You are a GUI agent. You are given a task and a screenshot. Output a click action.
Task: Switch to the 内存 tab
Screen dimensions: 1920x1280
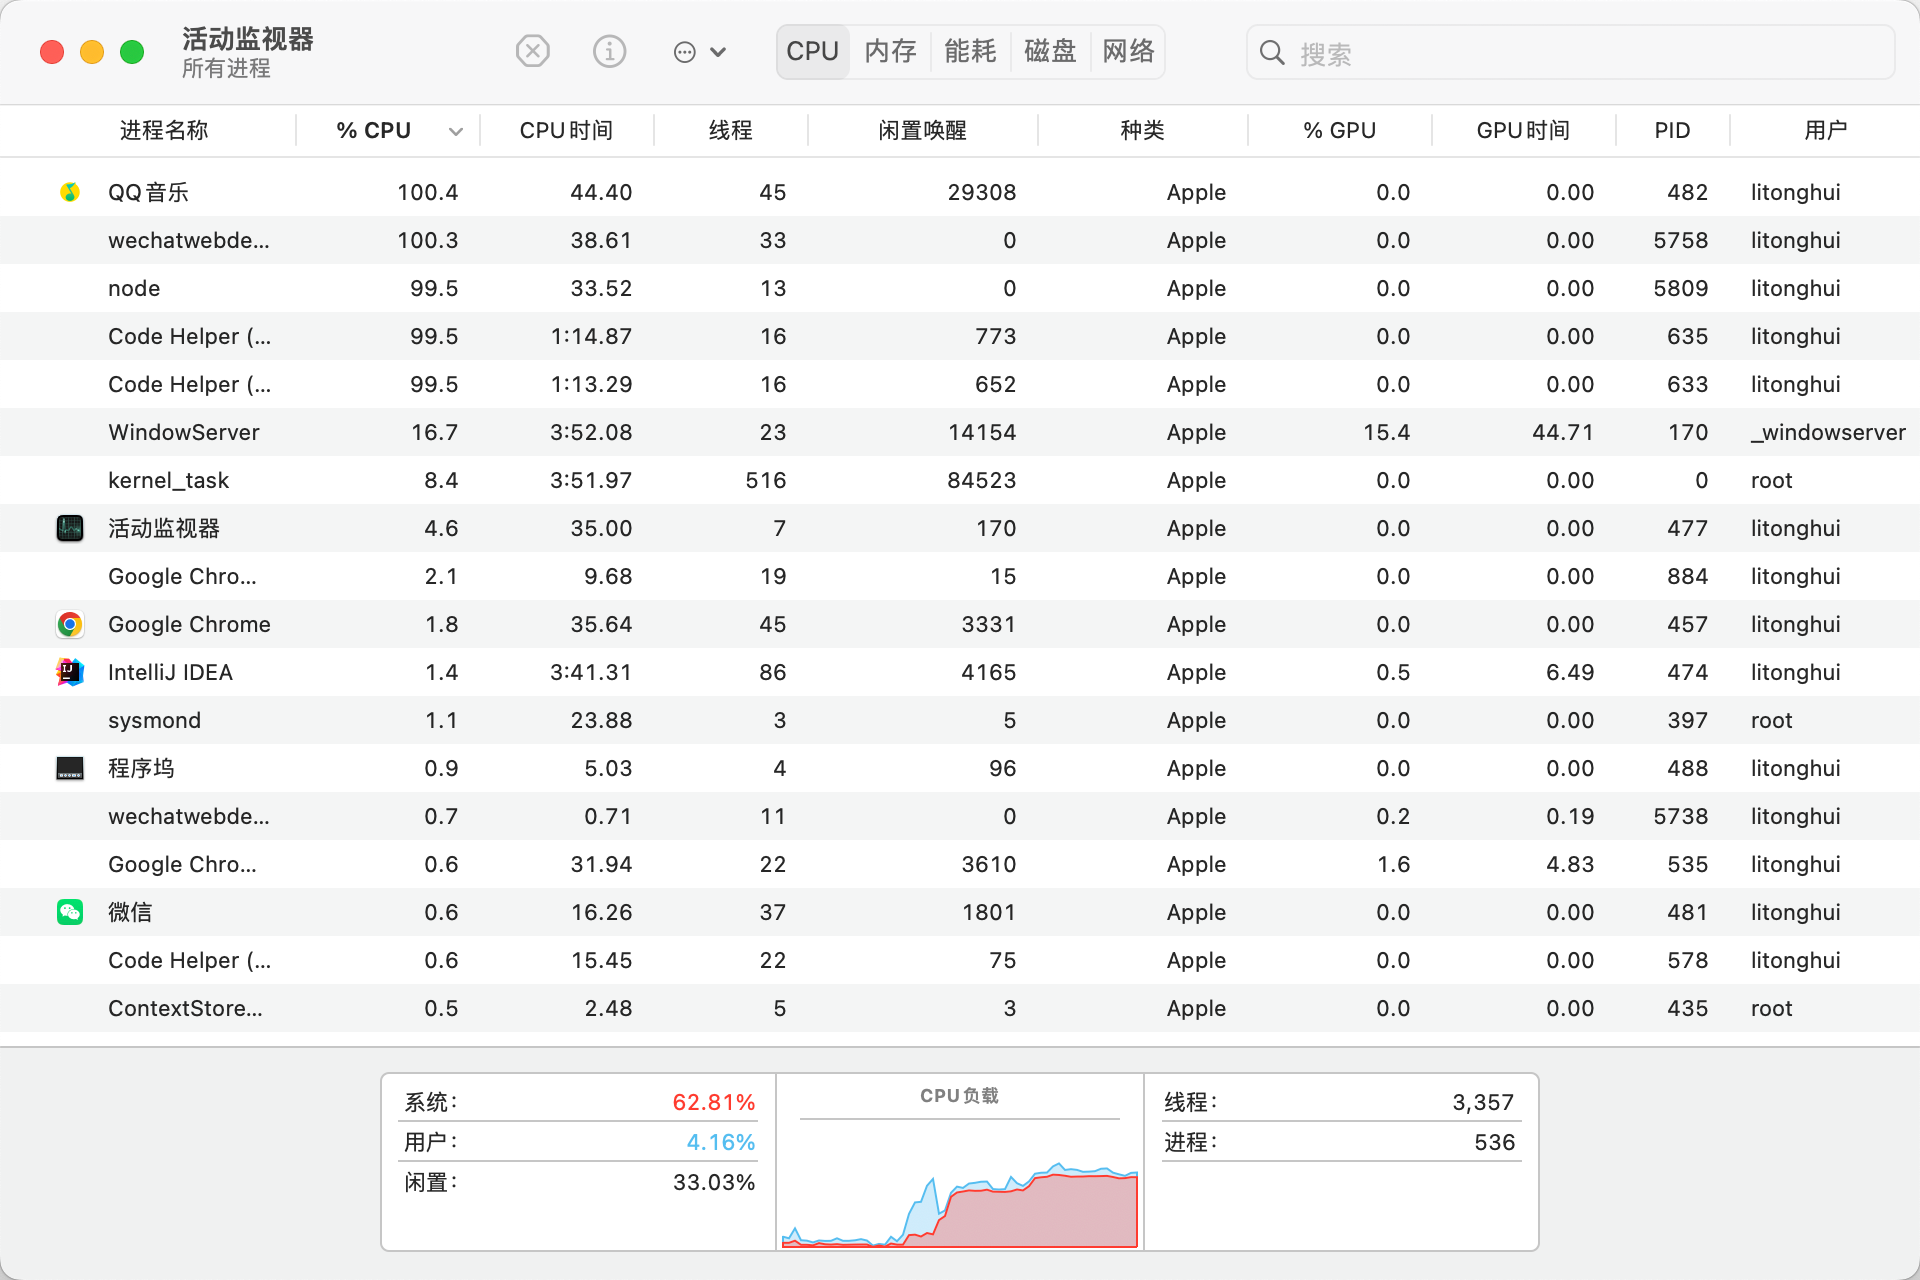[x=890, y=52]
